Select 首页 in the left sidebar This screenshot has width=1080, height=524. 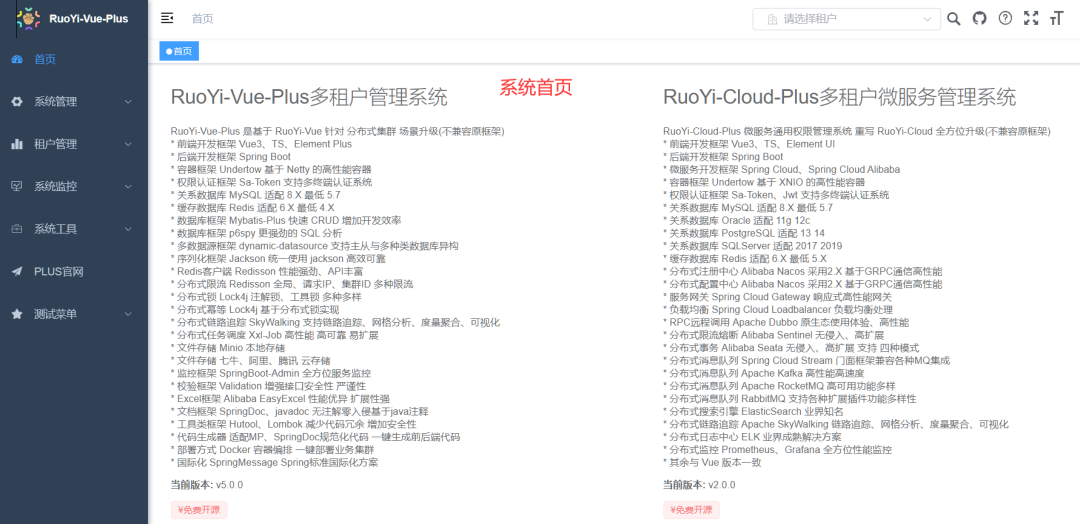coord(45,59)
